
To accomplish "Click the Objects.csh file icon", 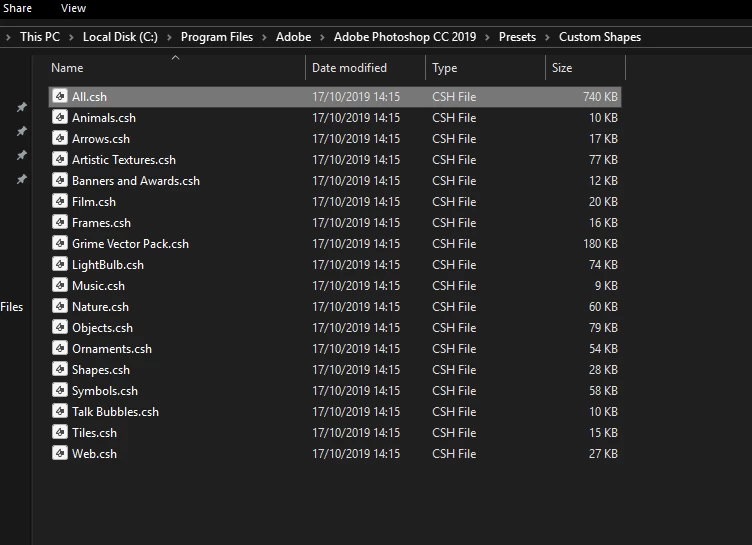I will [x=60, y=327].
